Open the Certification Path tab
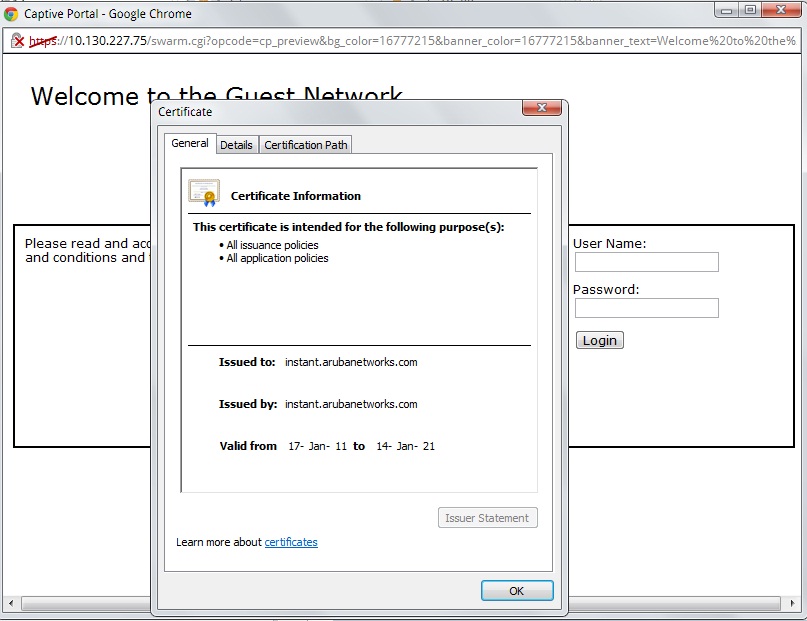Image resolution: width=807 pixels, height=621 pixels. click(x=306, y=145)
